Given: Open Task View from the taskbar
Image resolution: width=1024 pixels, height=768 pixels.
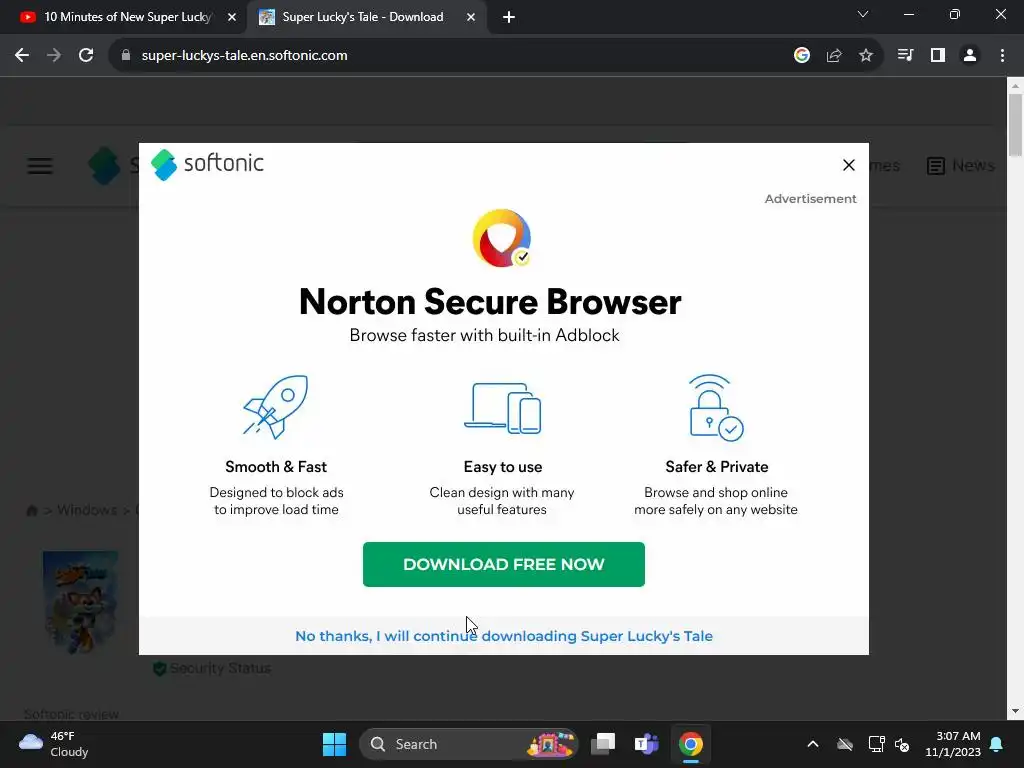Looking at the screenshot, I should click(x=603, y=744).
